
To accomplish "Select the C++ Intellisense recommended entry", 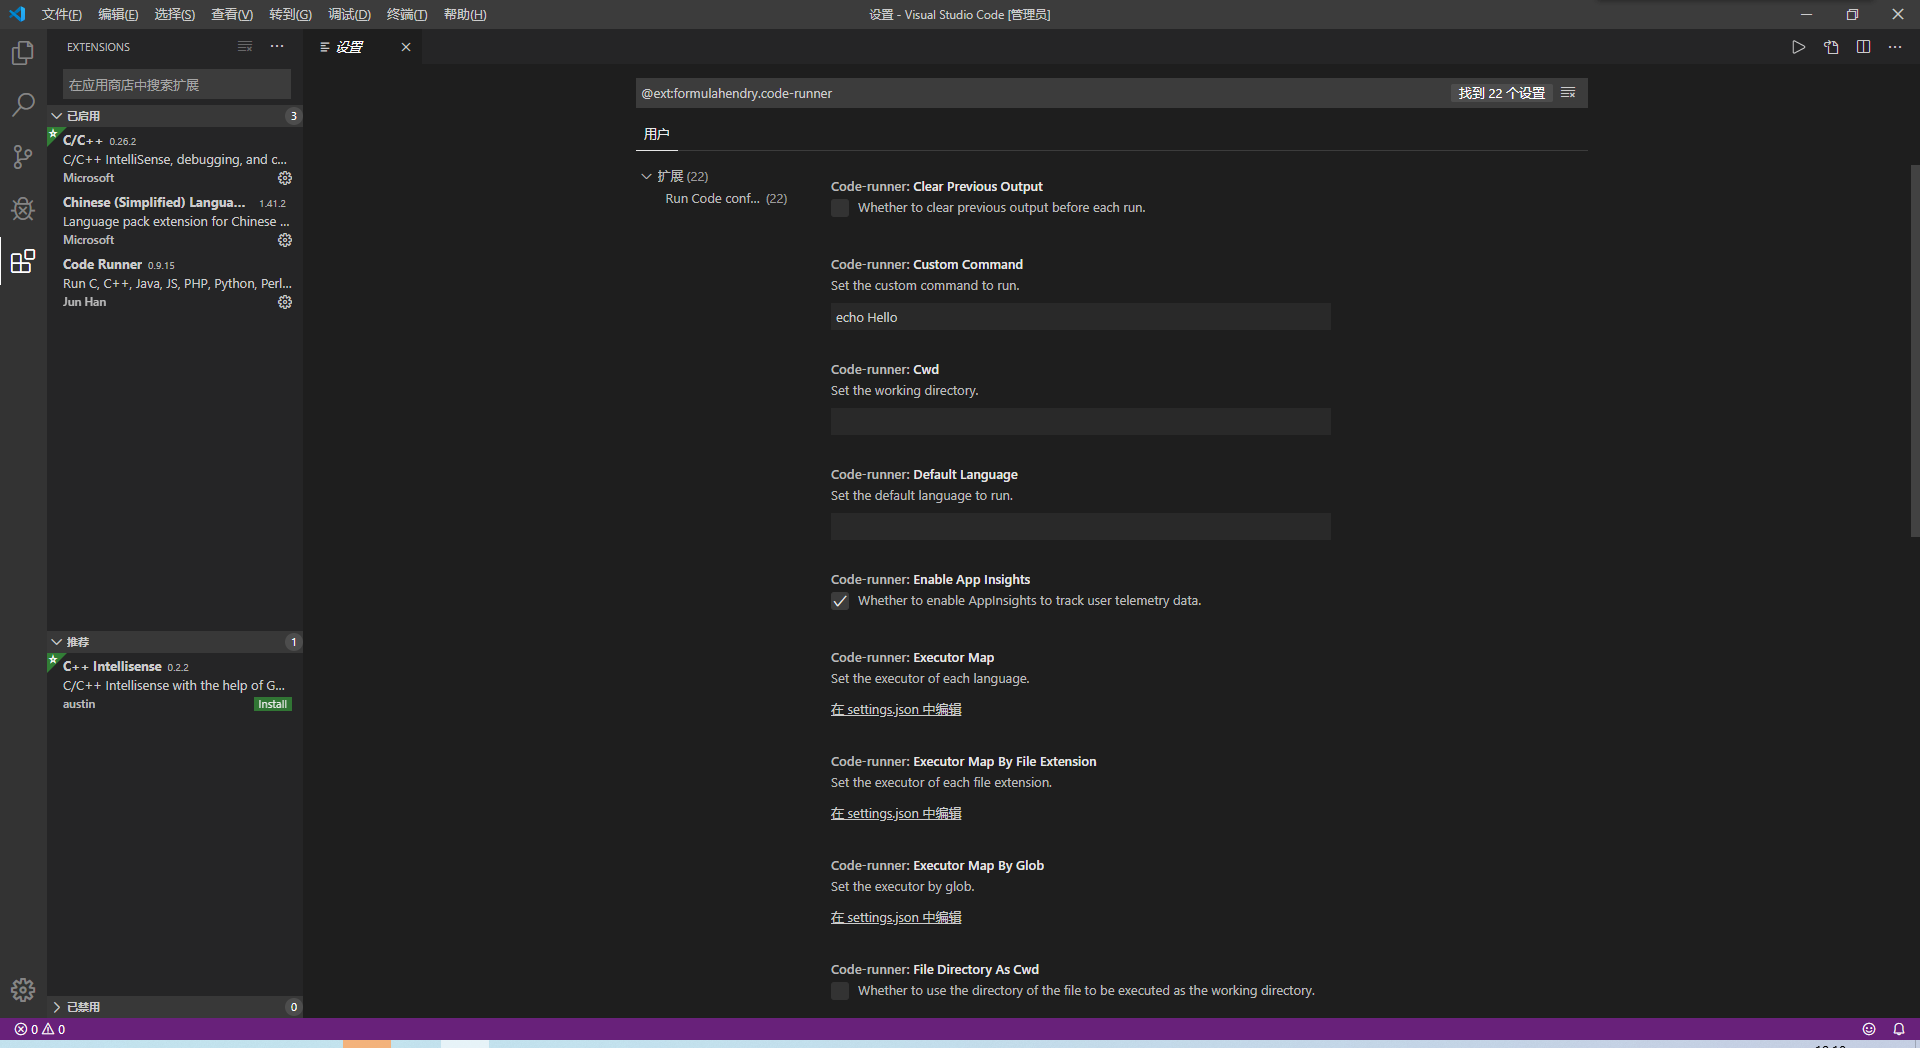I will [175, 685].
